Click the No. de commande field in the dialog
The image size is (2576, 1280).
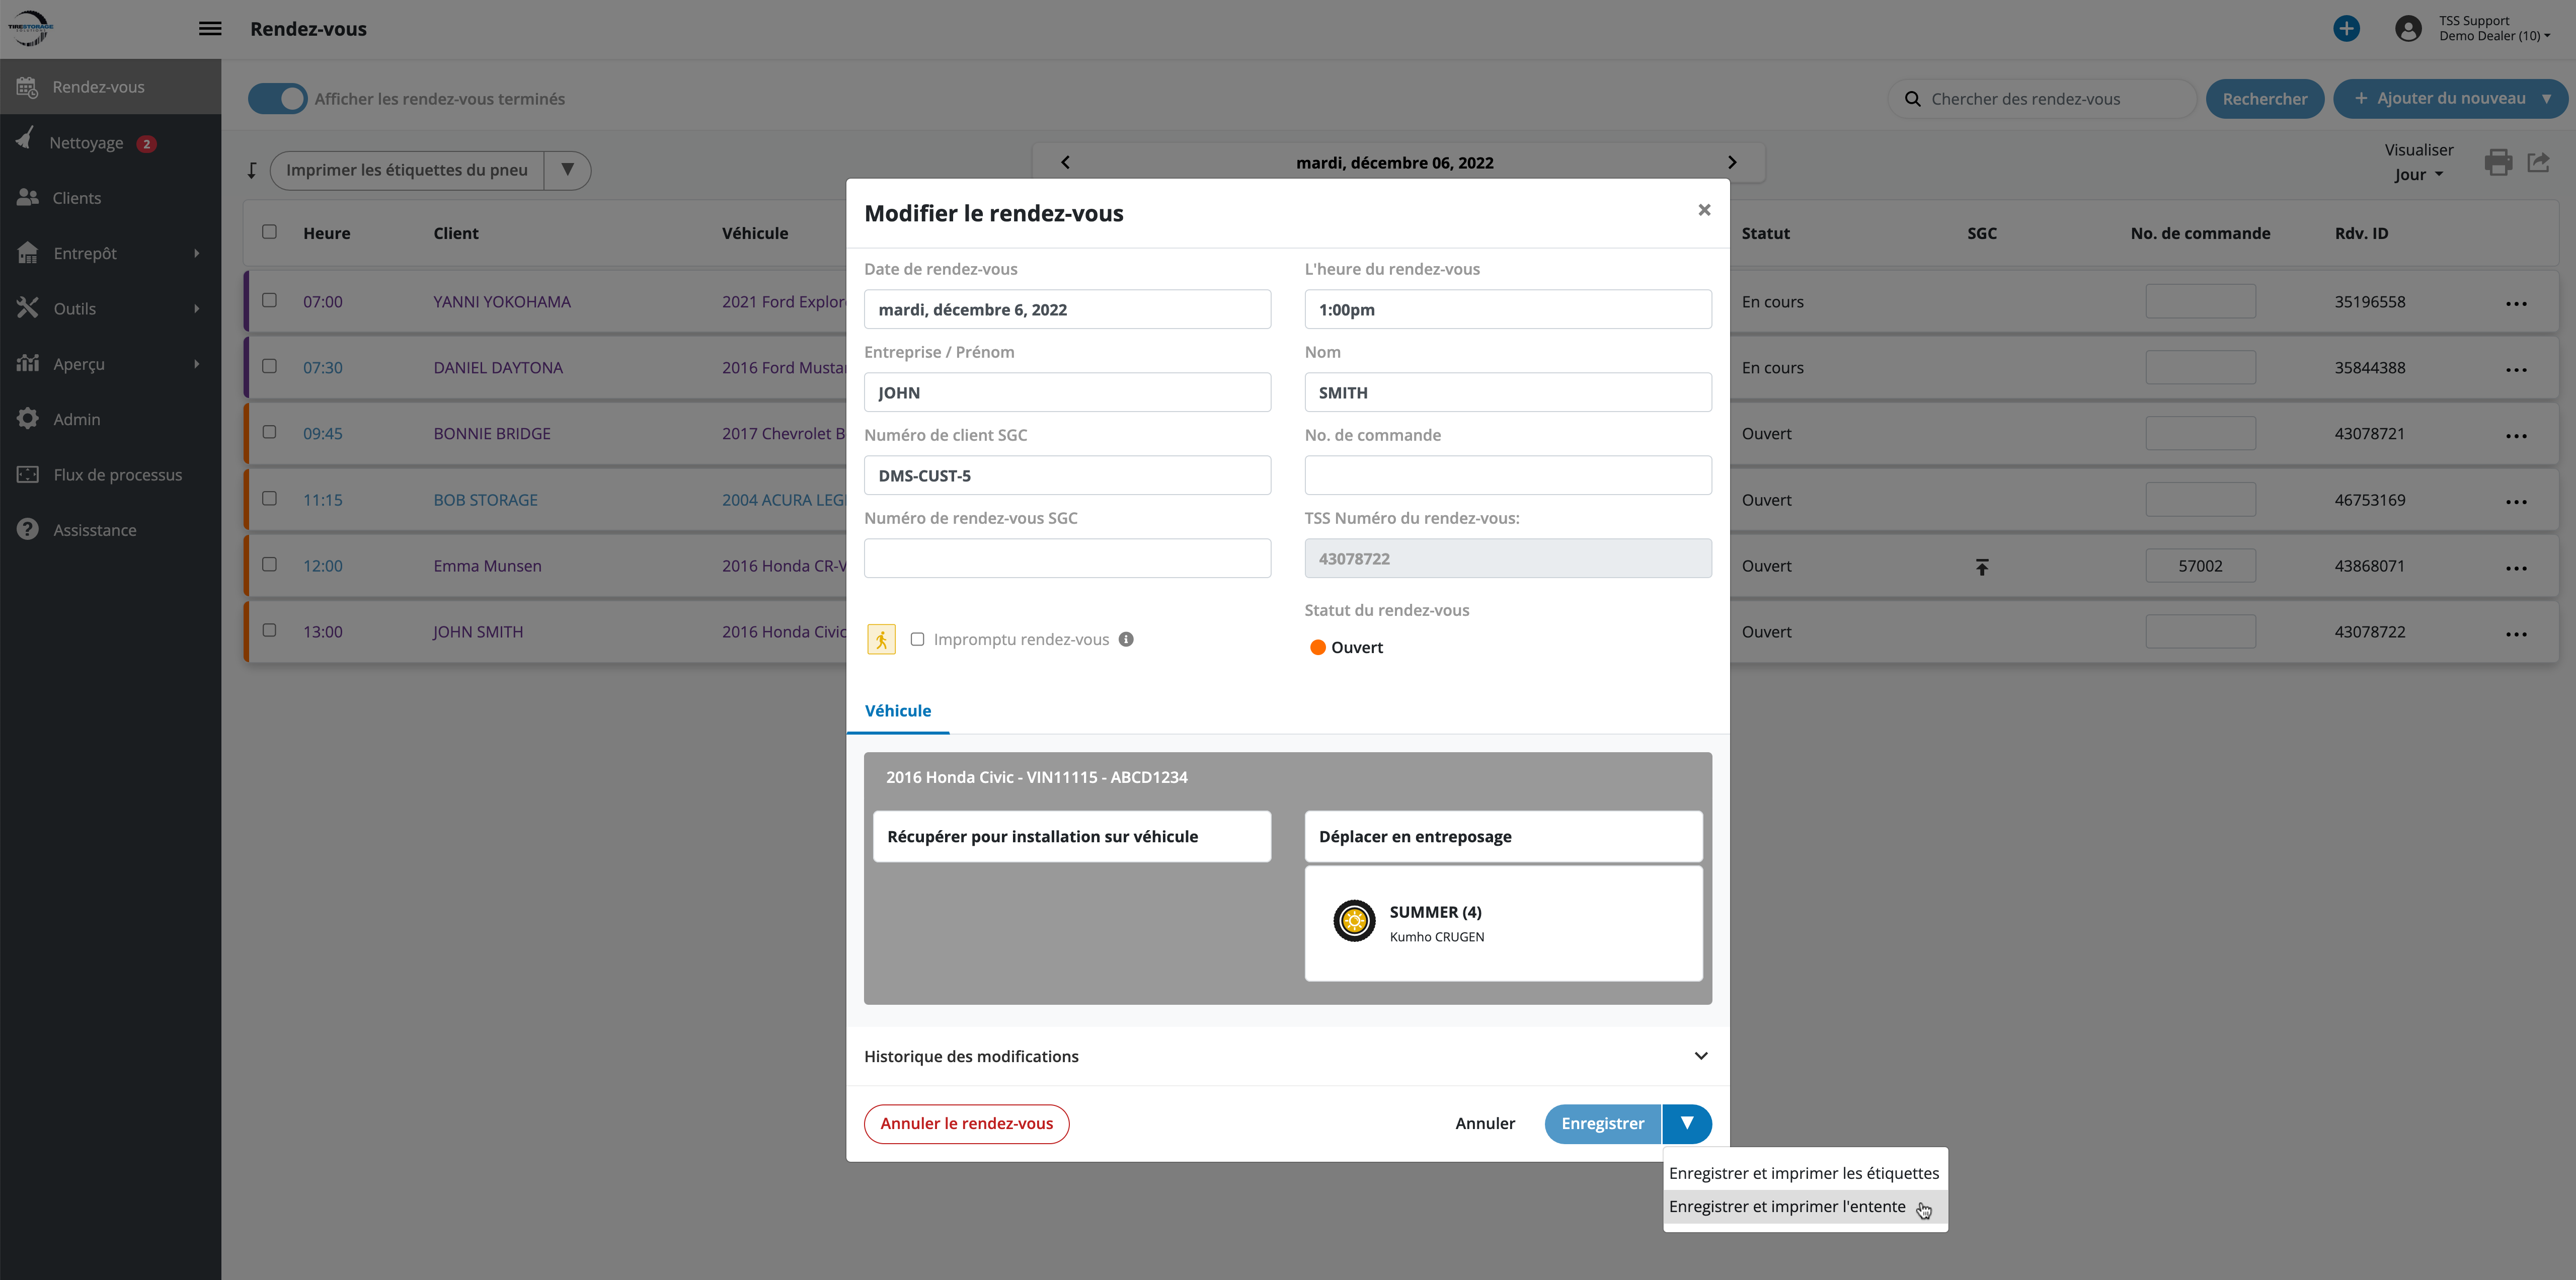(1507, 476)
